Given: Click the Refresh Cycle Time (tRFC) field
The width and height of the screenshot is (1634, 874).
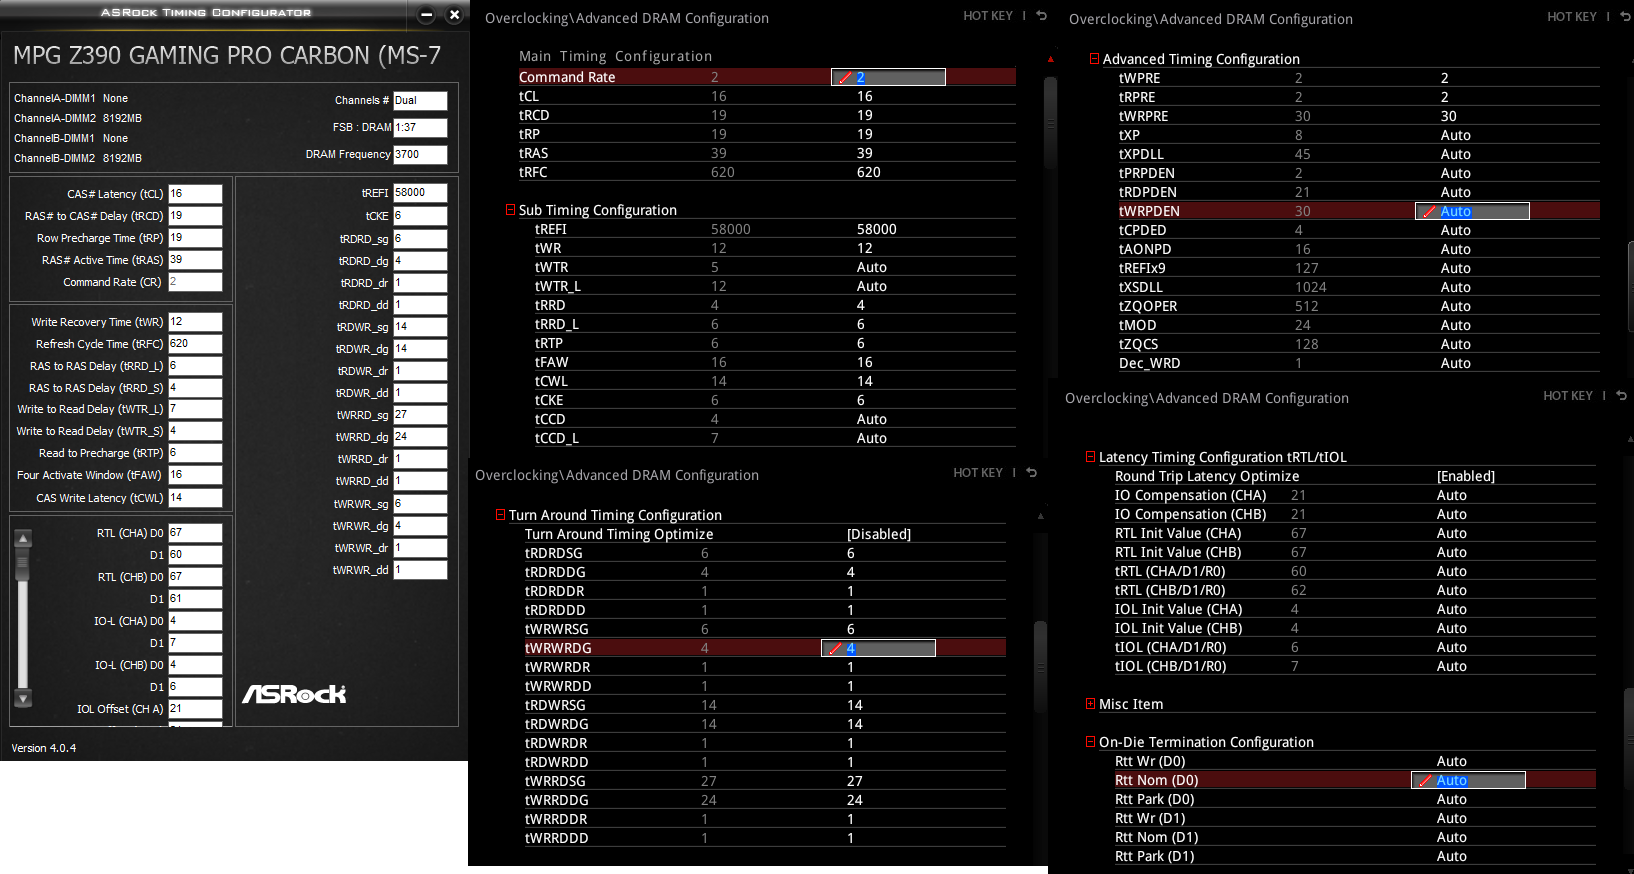Looking at the screenshot, I should click(195, 344).
